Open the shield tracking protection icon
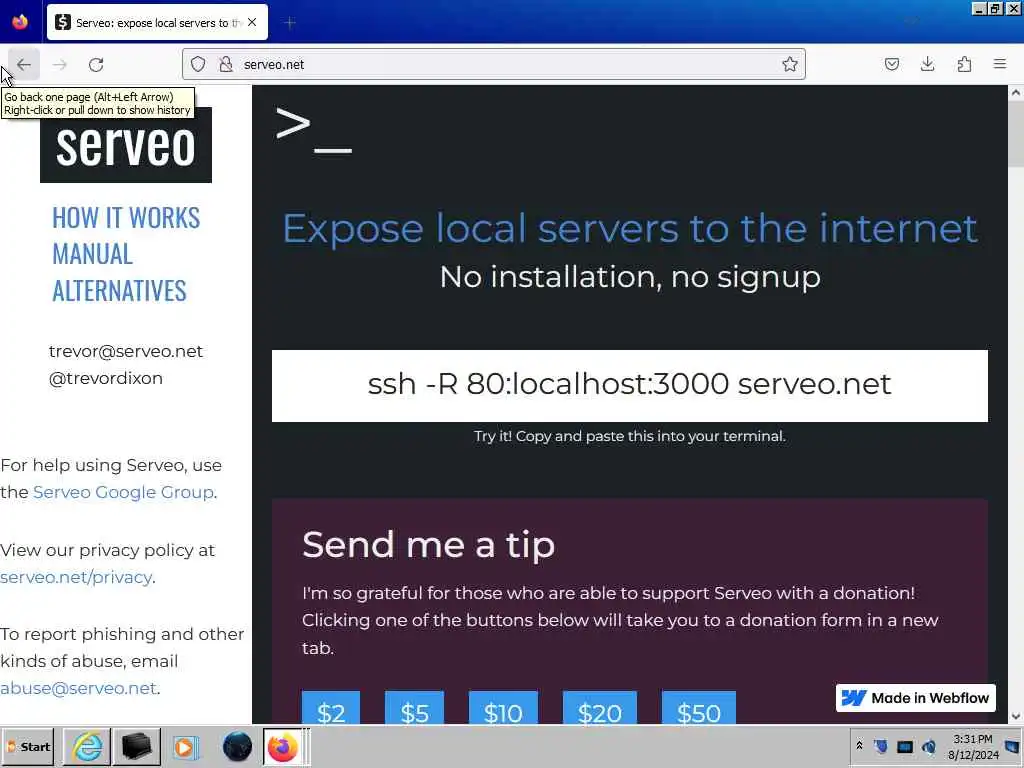The image size is (1024, 768). click(198, 64)
